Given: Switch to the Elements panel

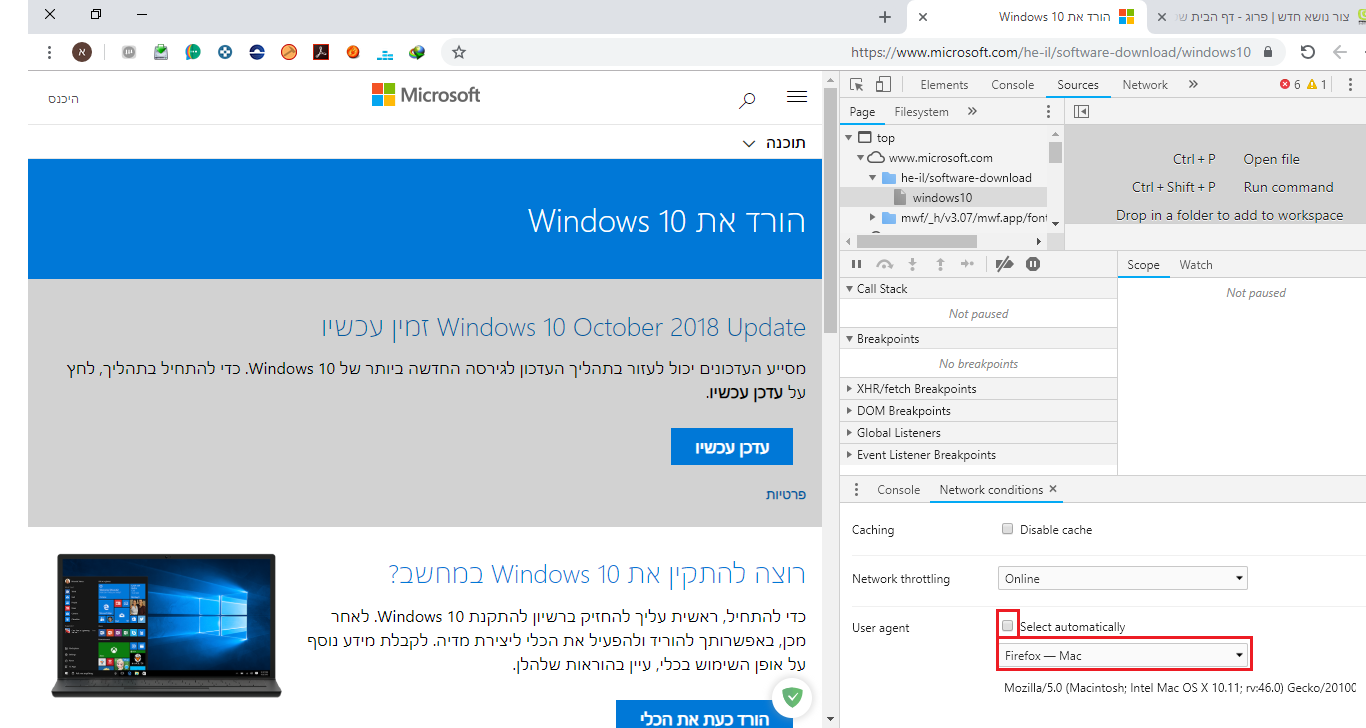Looking at the screenshot, I should 944,85.
